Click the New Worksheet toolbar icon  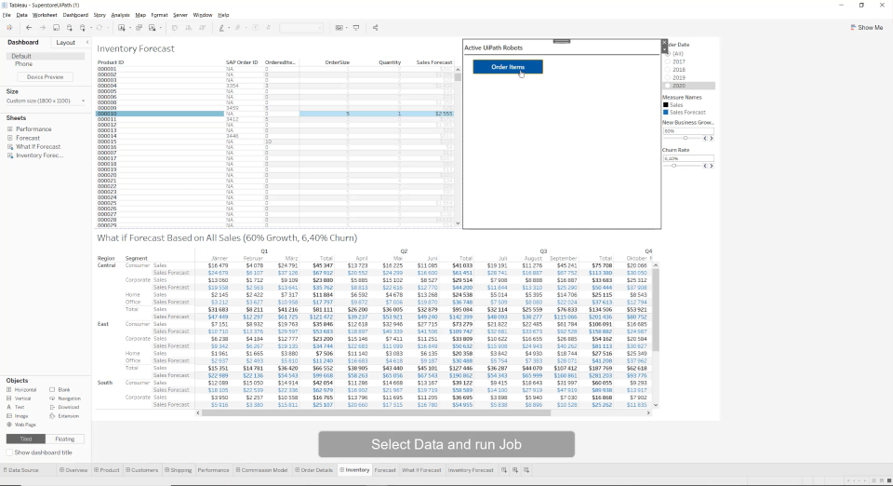[121, 27]
